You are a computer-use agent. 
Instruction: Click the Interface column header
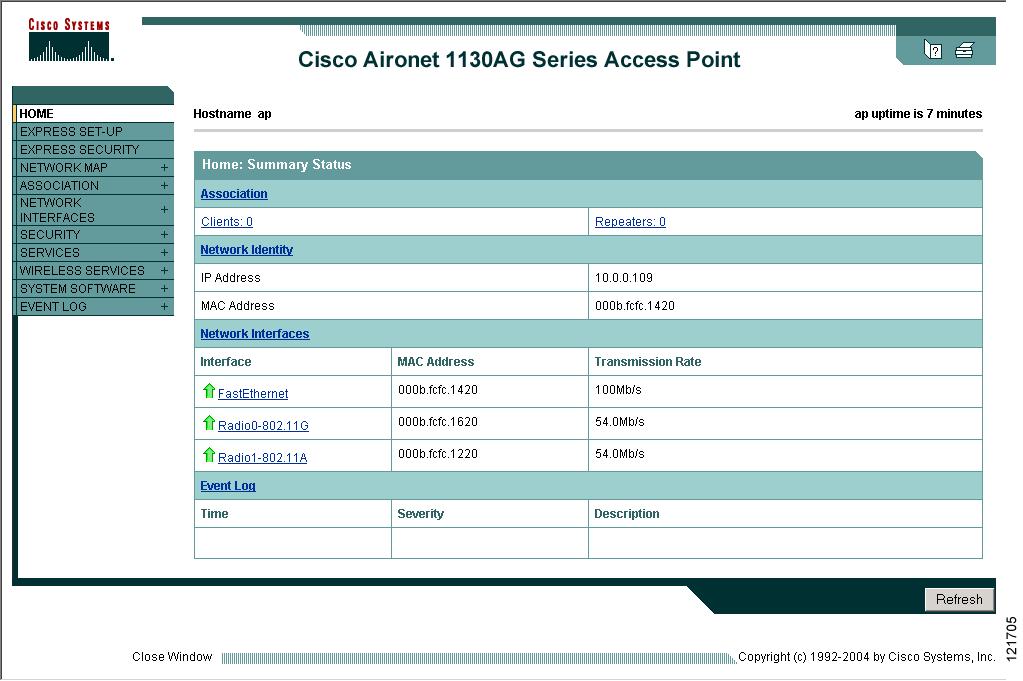click(x=226, y=362)
